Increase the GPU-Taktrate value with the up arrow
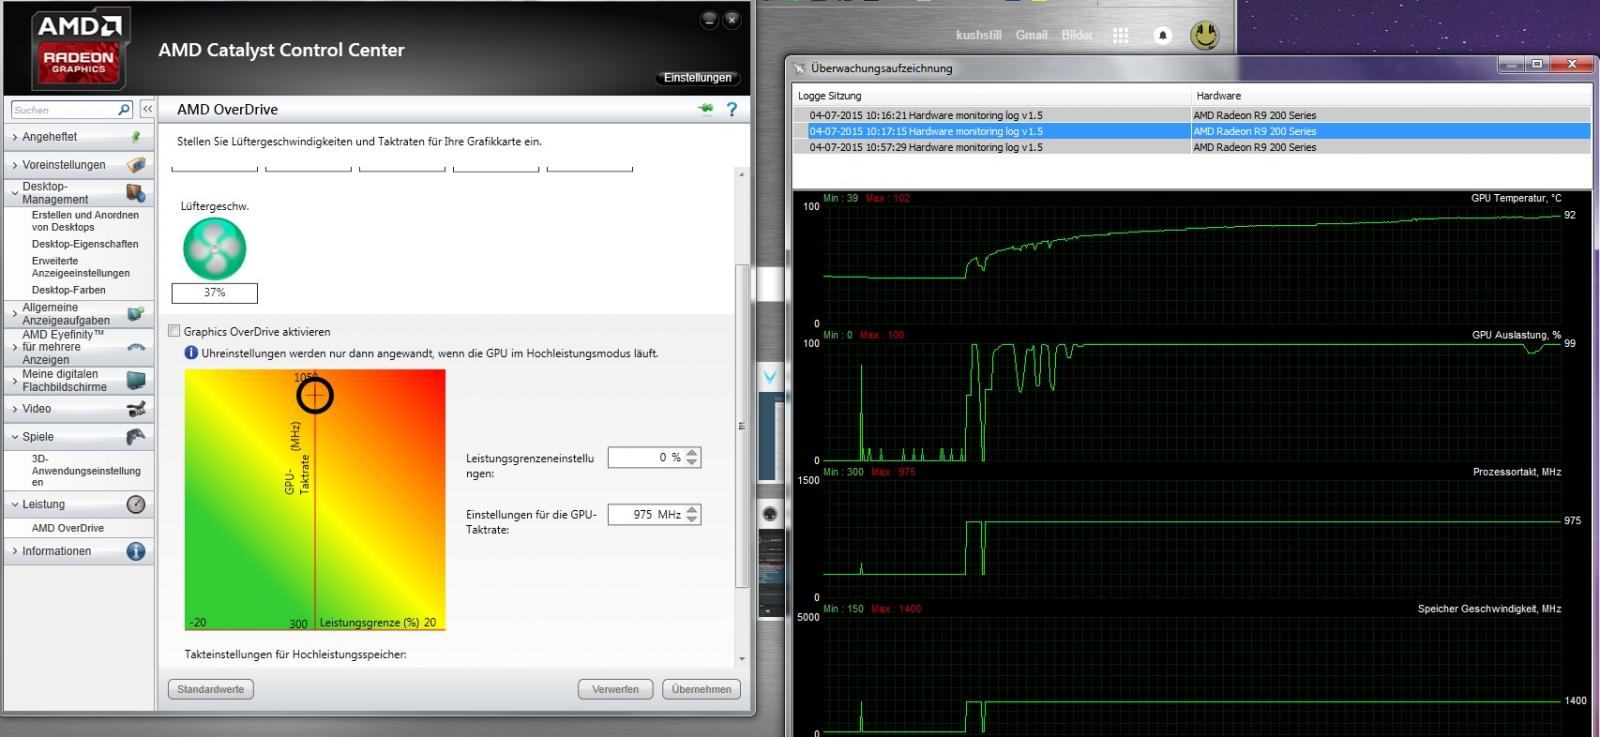Viewport: 1600px width, 737px height. [x=693, y=509]
